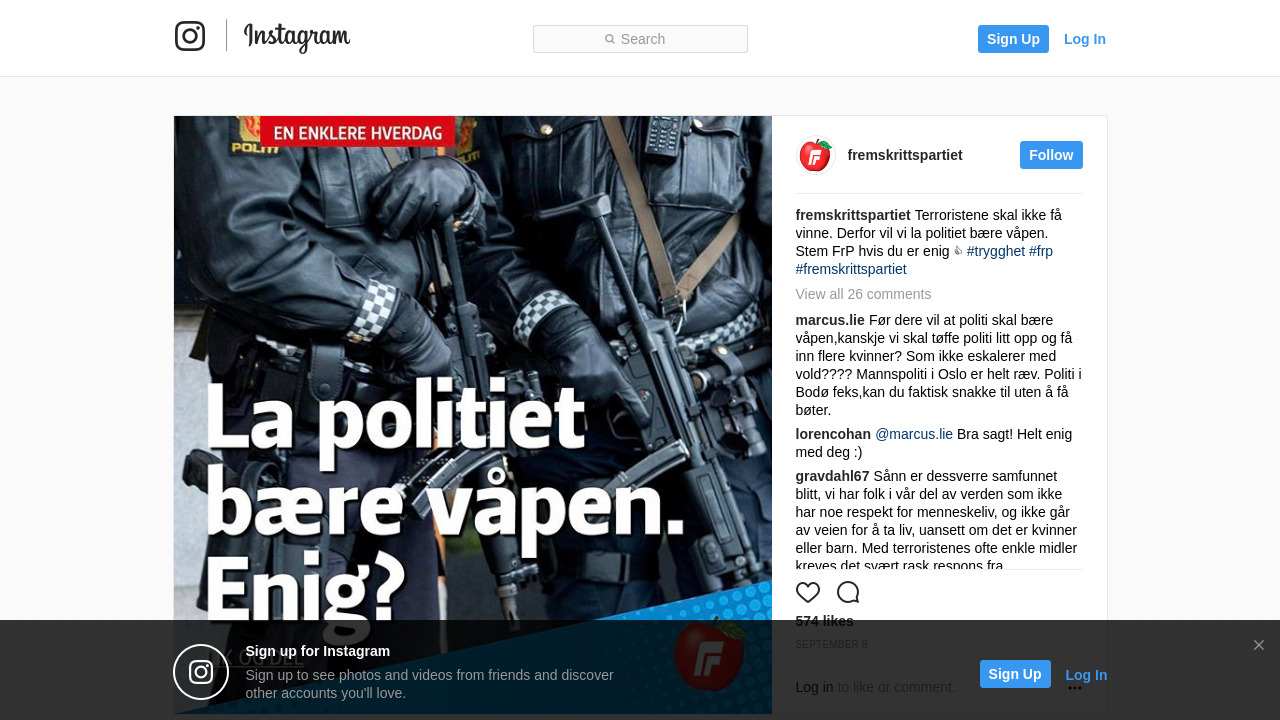Click the Sign Up button in header
The height and width of the screenshot is (720, 1280).
pos(1013,39)
